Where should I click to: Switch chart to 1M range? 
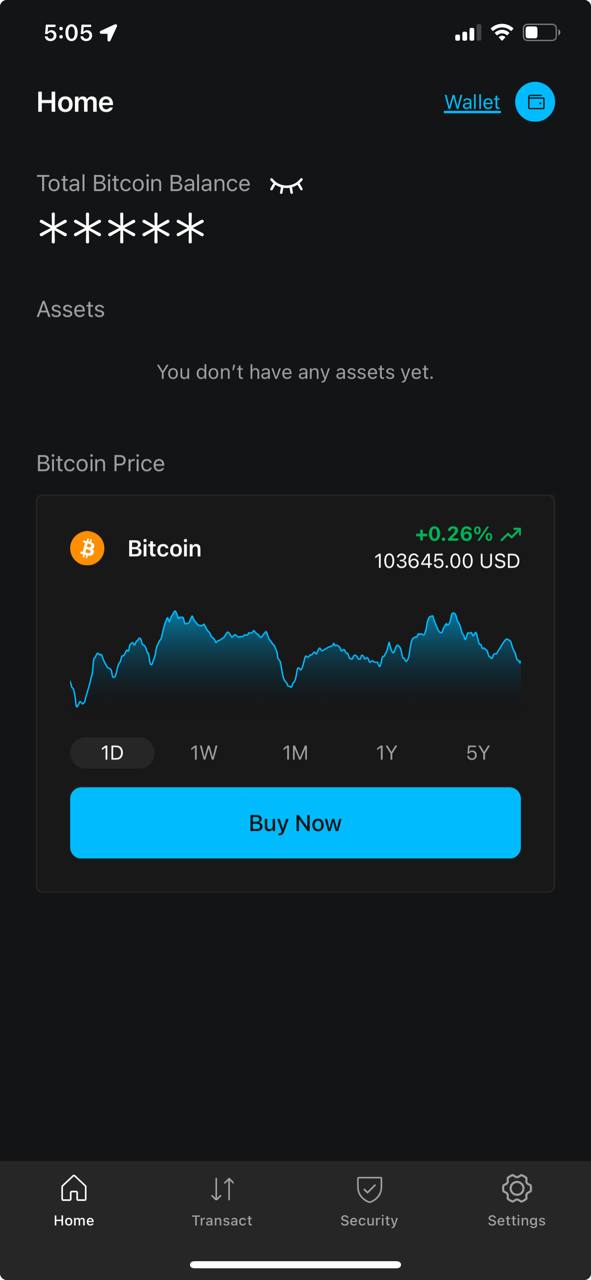(295, 753)
